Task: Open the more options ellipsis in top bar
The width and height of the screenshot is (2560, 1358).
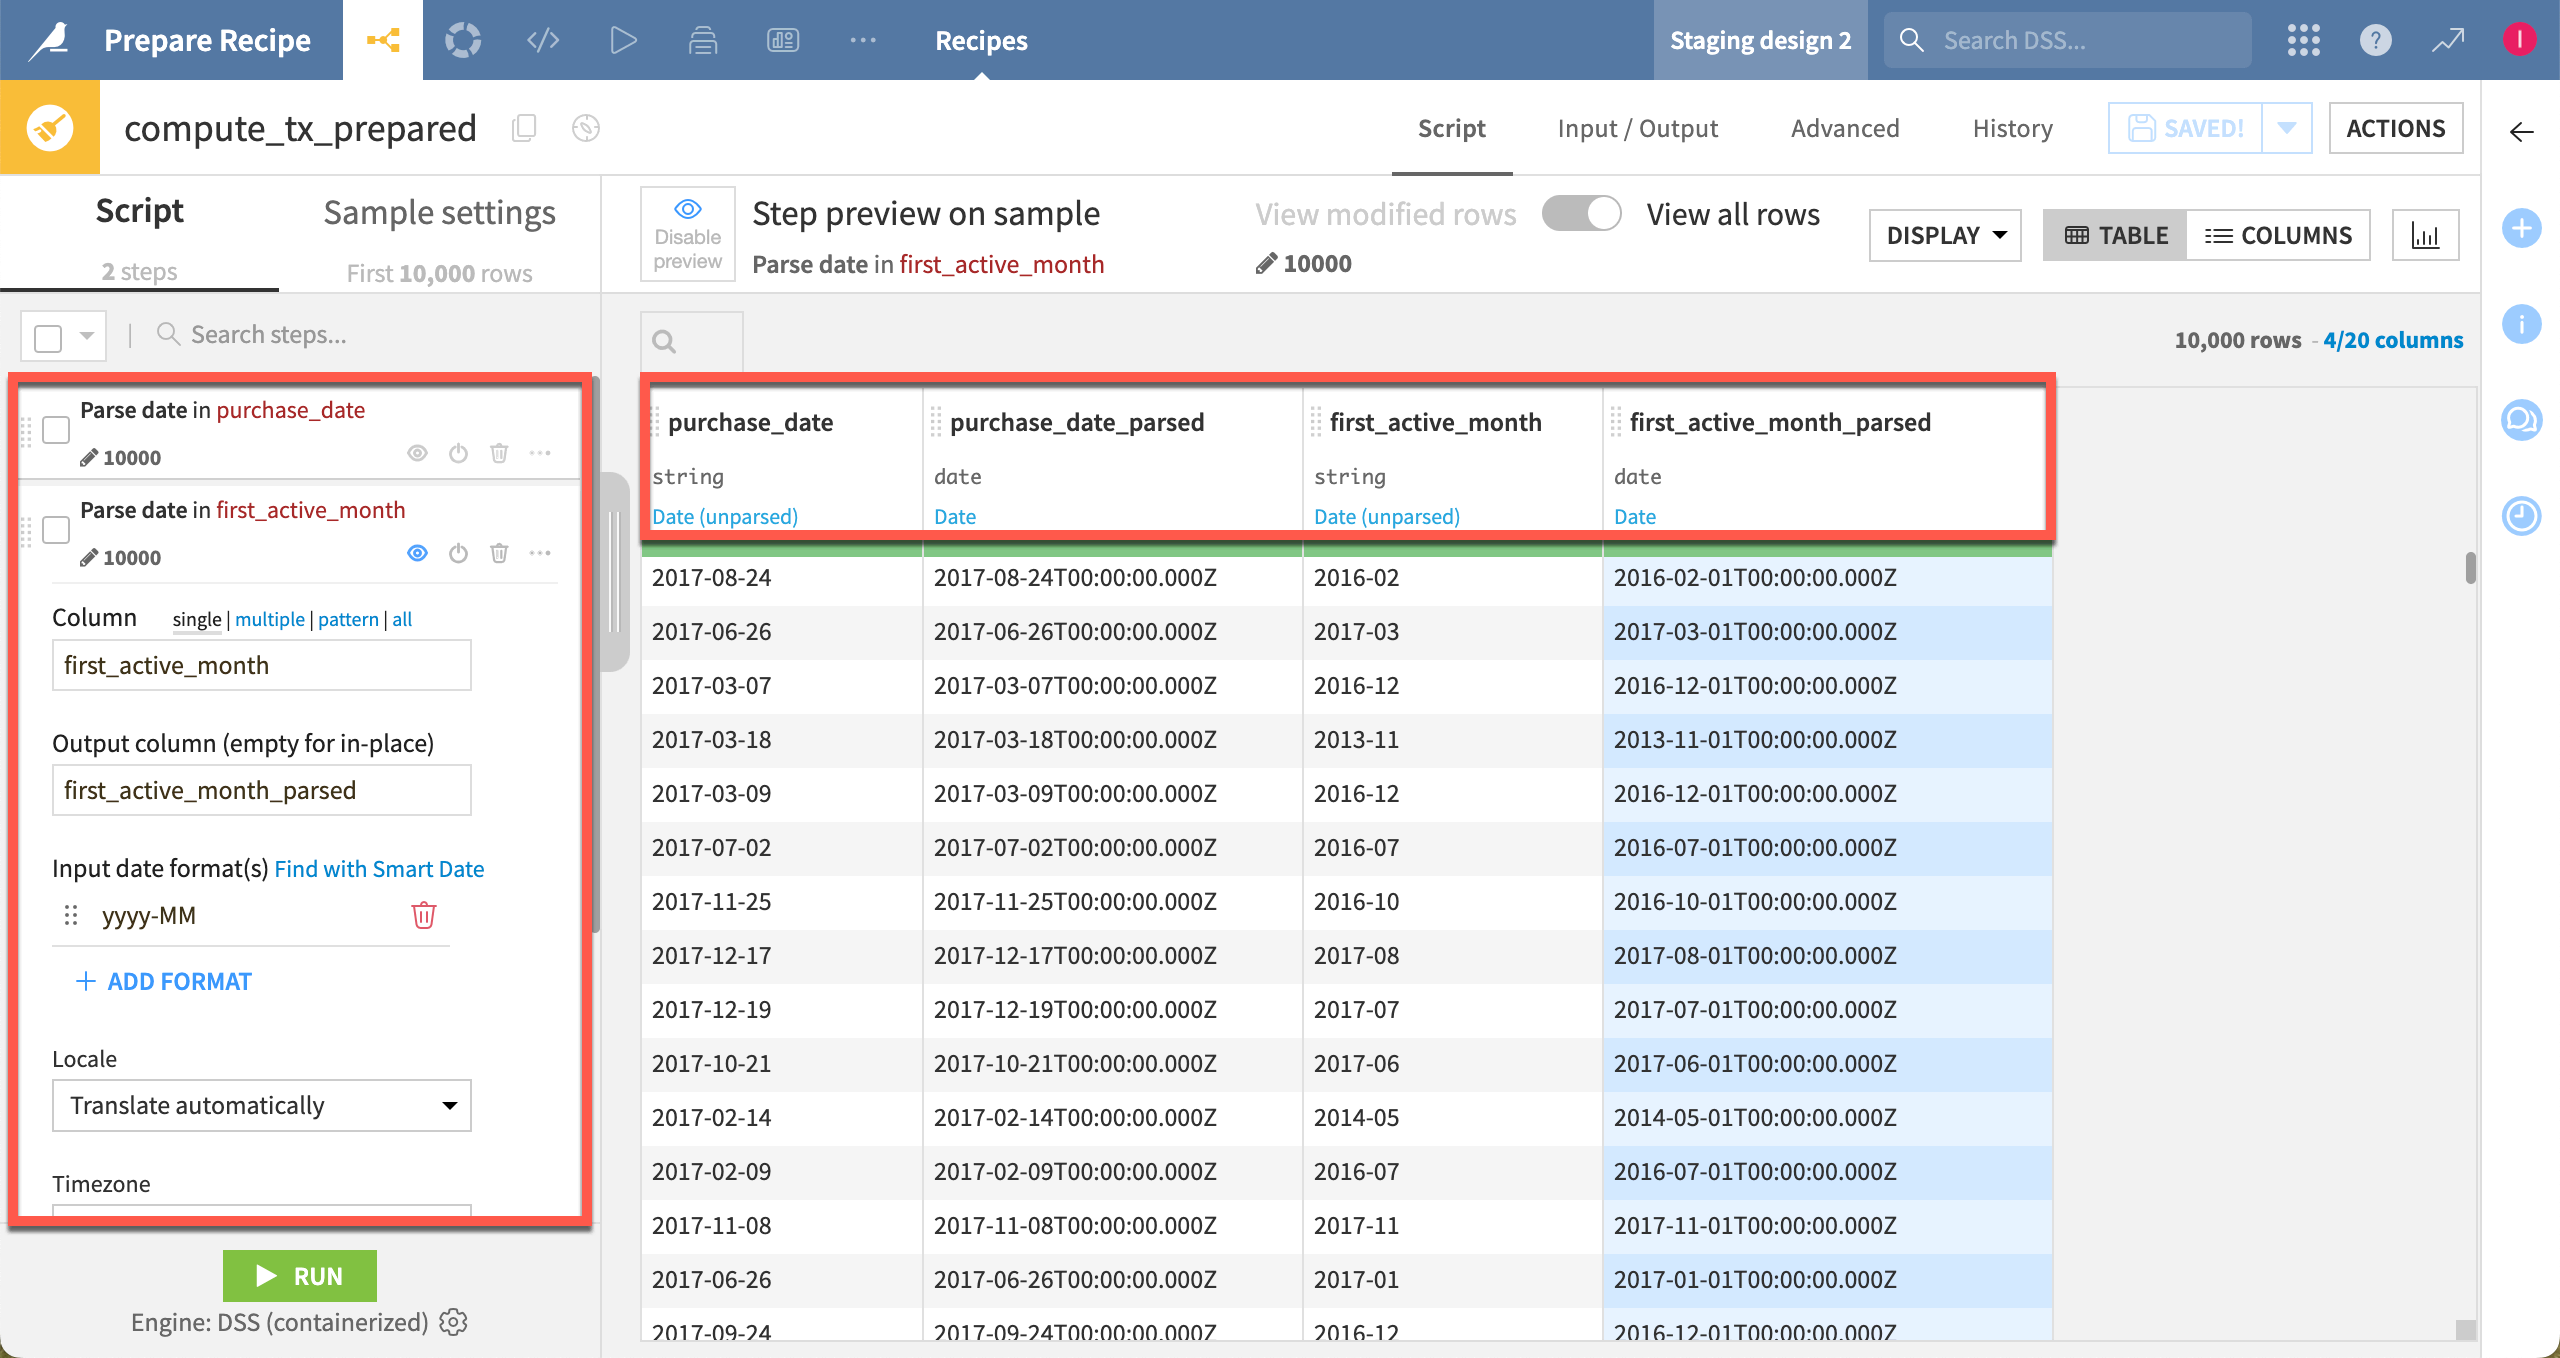Action: point(863,40)
